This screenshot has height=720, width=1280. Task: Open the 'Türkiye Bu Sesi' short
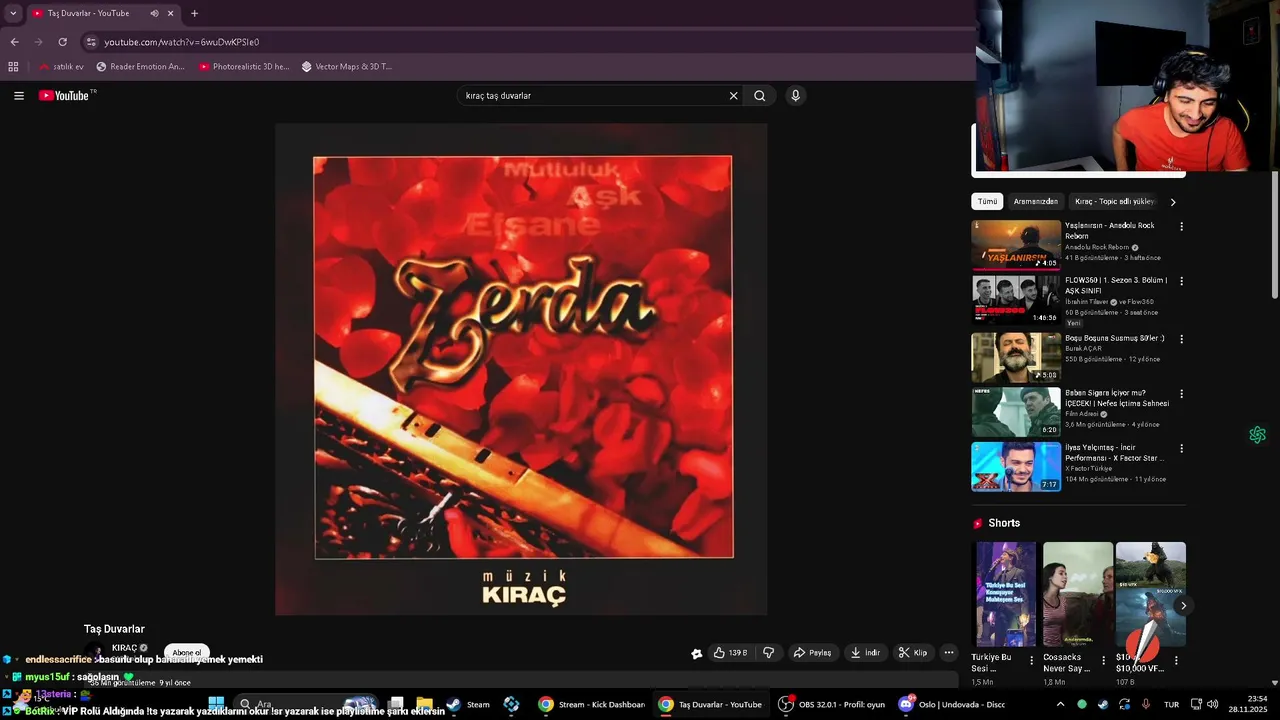tap(1006, 594)
